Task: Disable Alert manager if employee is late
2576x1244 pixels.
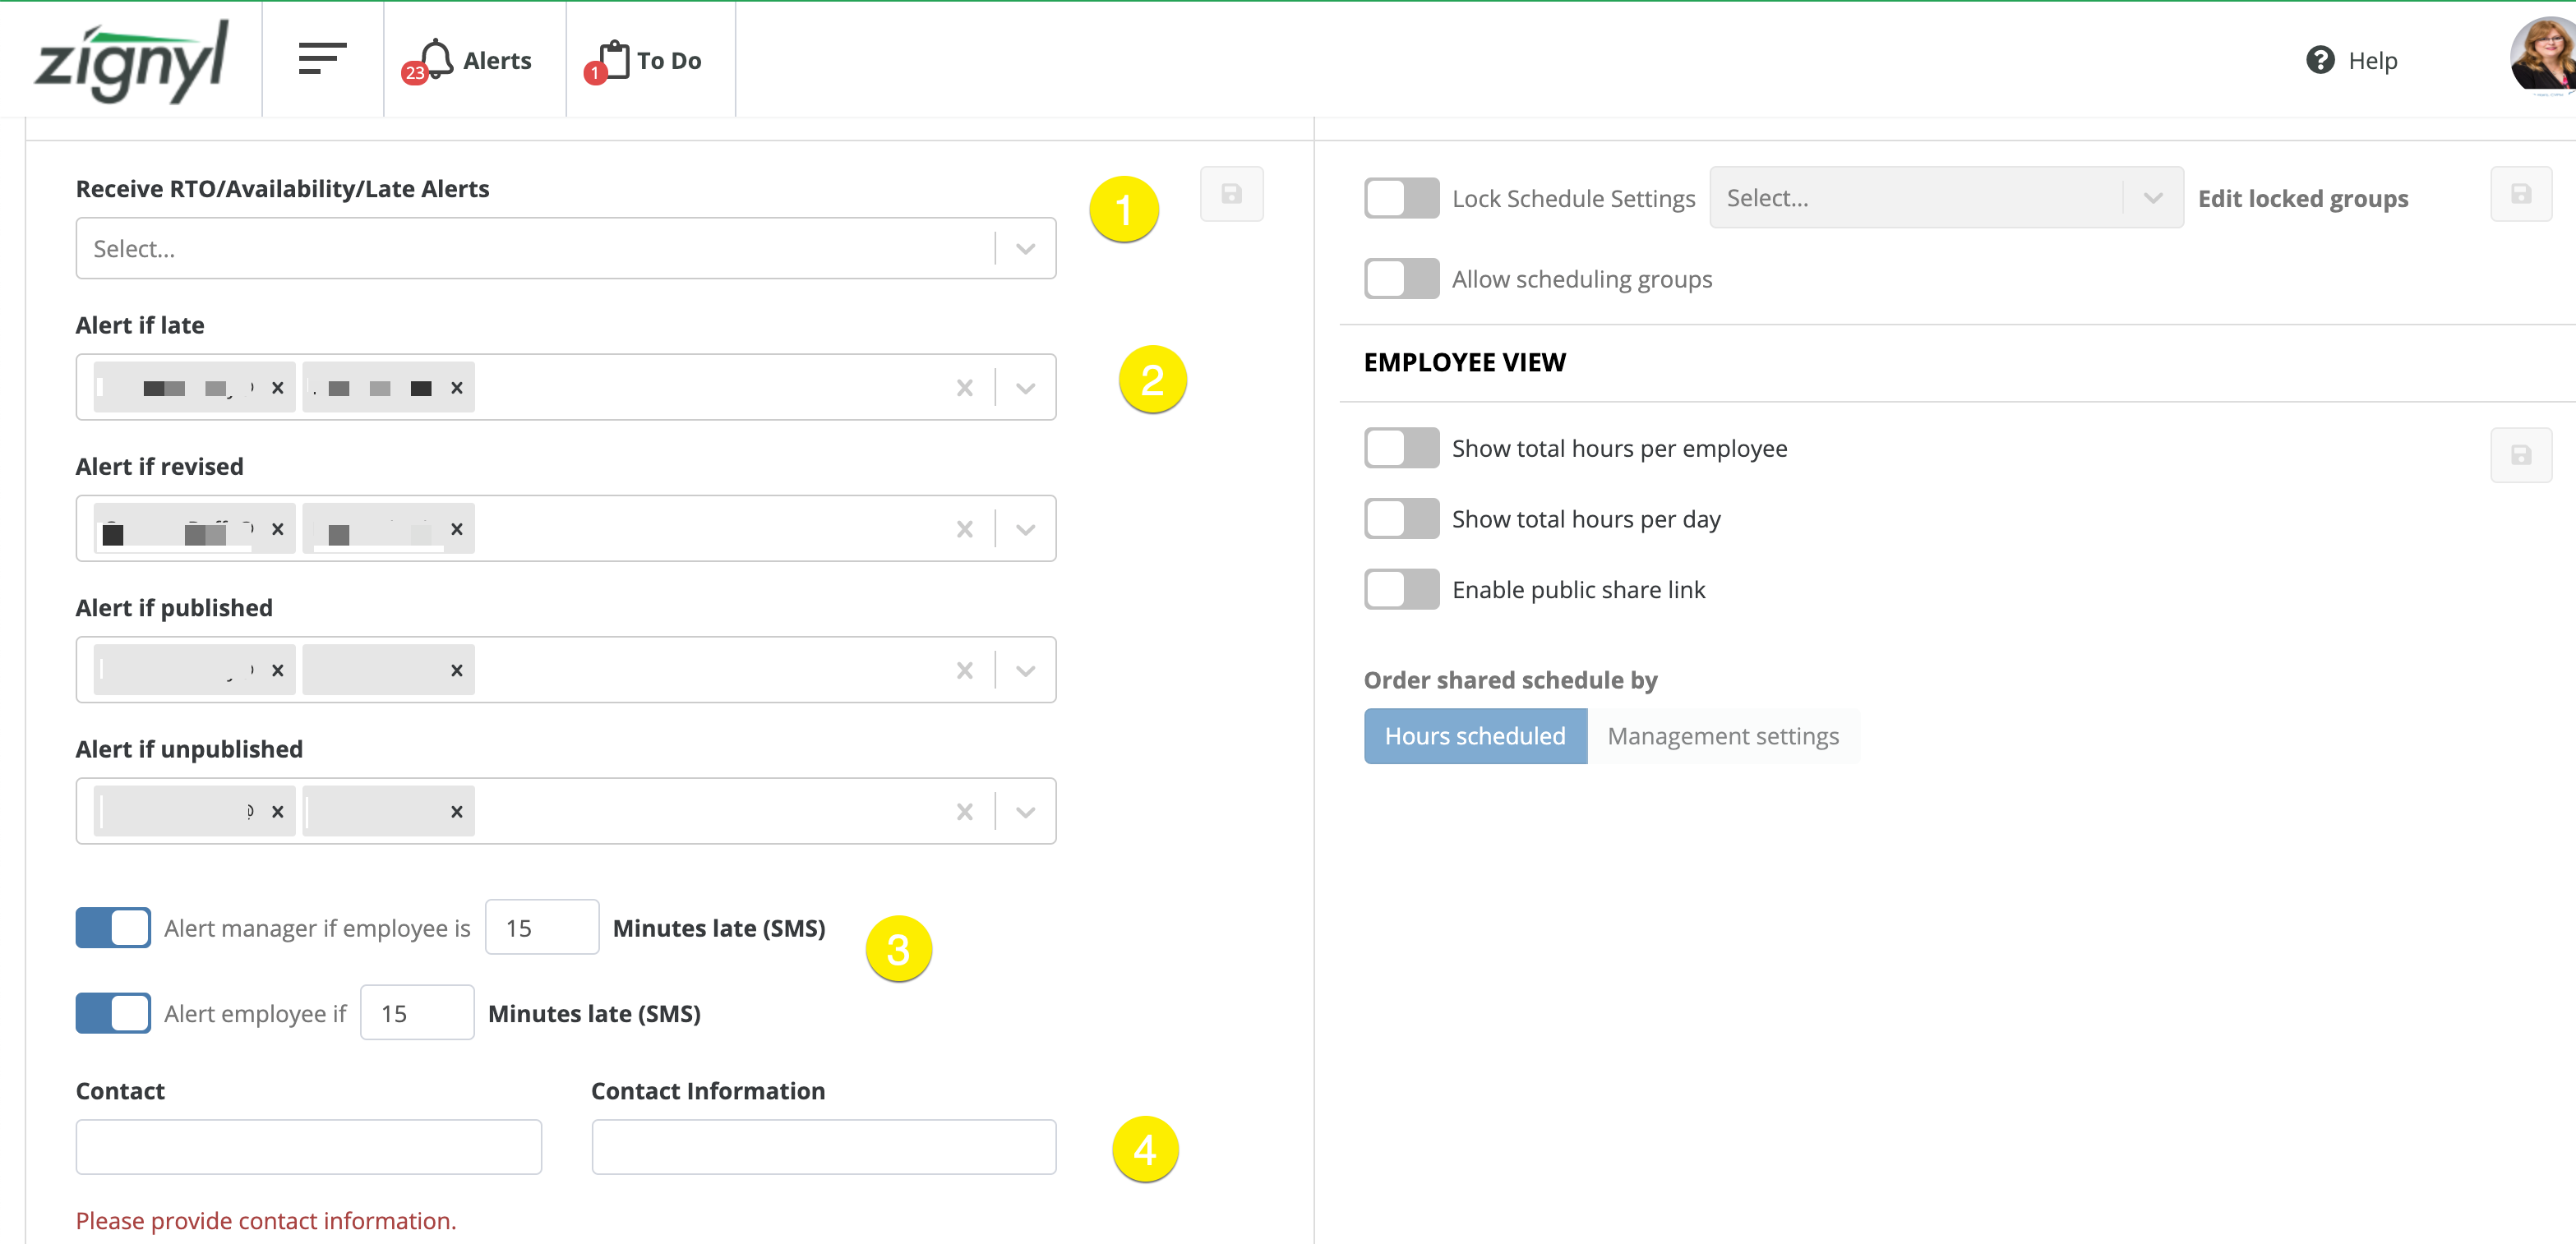Action: (x=113, y=927)
